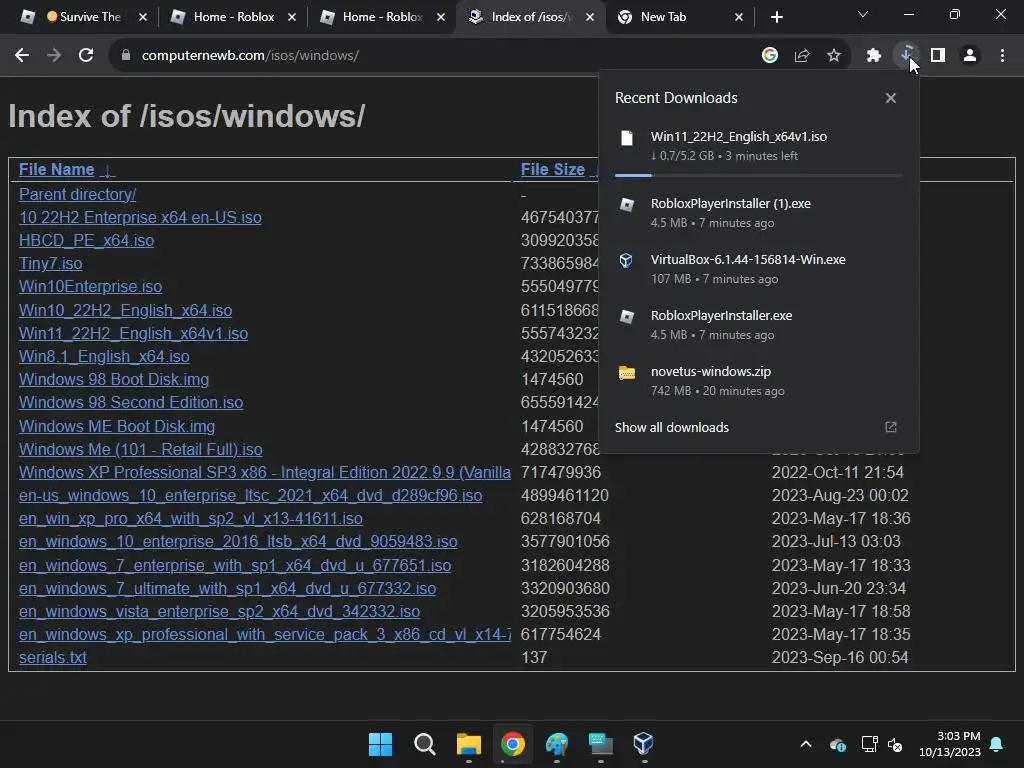
Task: Open File Explorer from taskbar
Action: 469,744
